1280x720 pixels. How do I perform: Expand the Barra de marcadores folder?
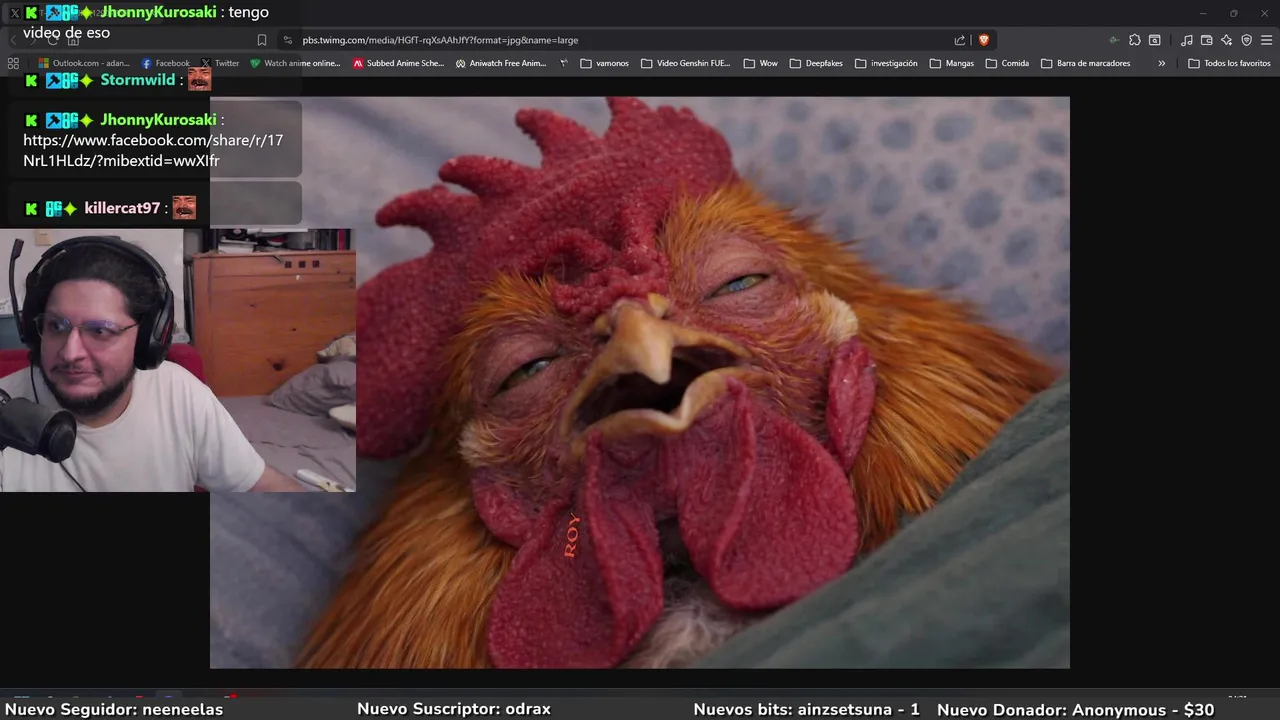click(x=1086, y=63)
